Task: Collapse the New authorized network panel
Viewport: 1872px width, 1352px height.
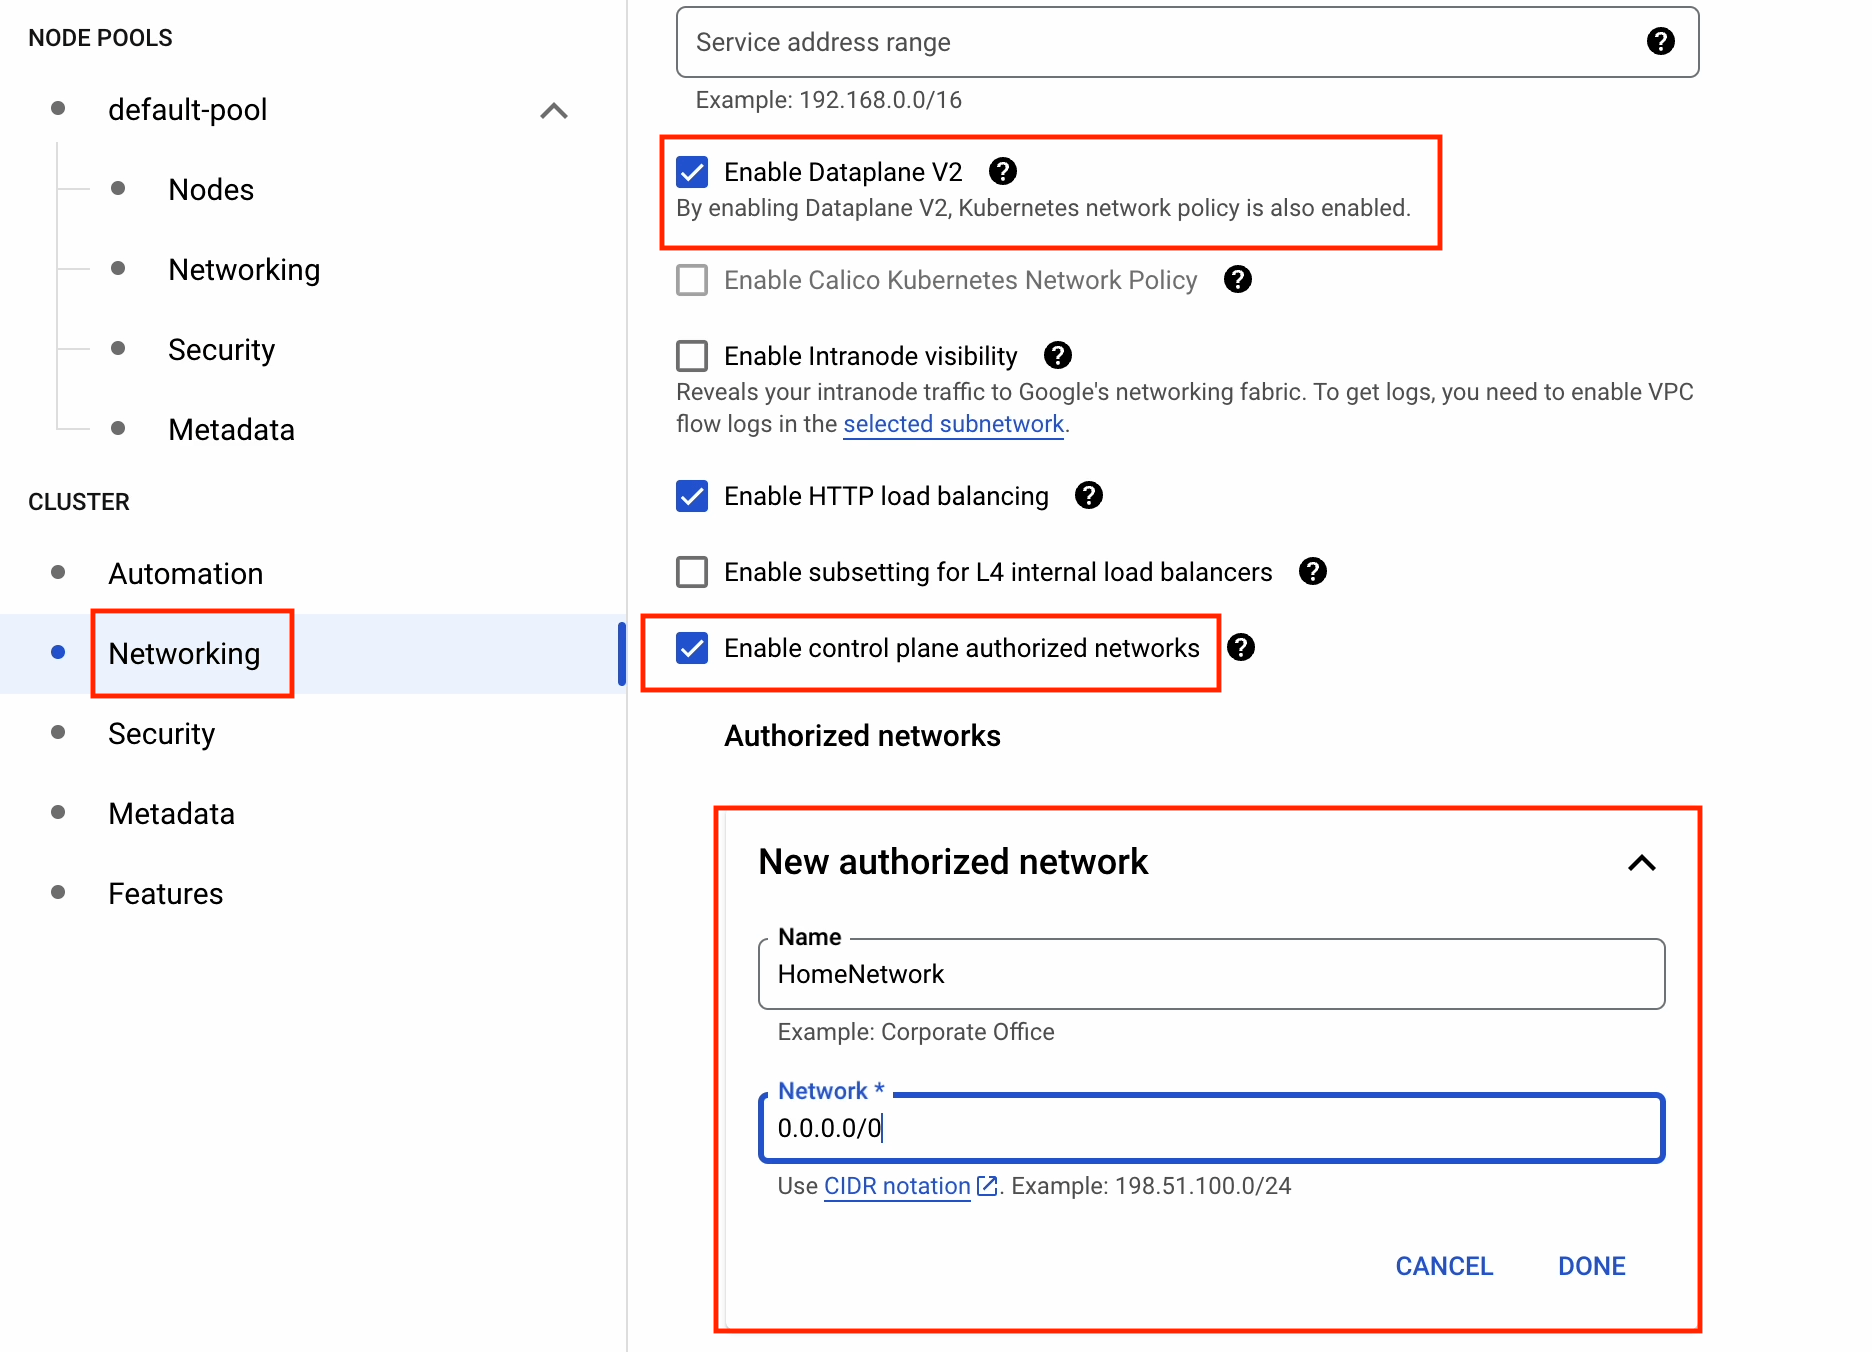Action: click(x=1641, y=862)
